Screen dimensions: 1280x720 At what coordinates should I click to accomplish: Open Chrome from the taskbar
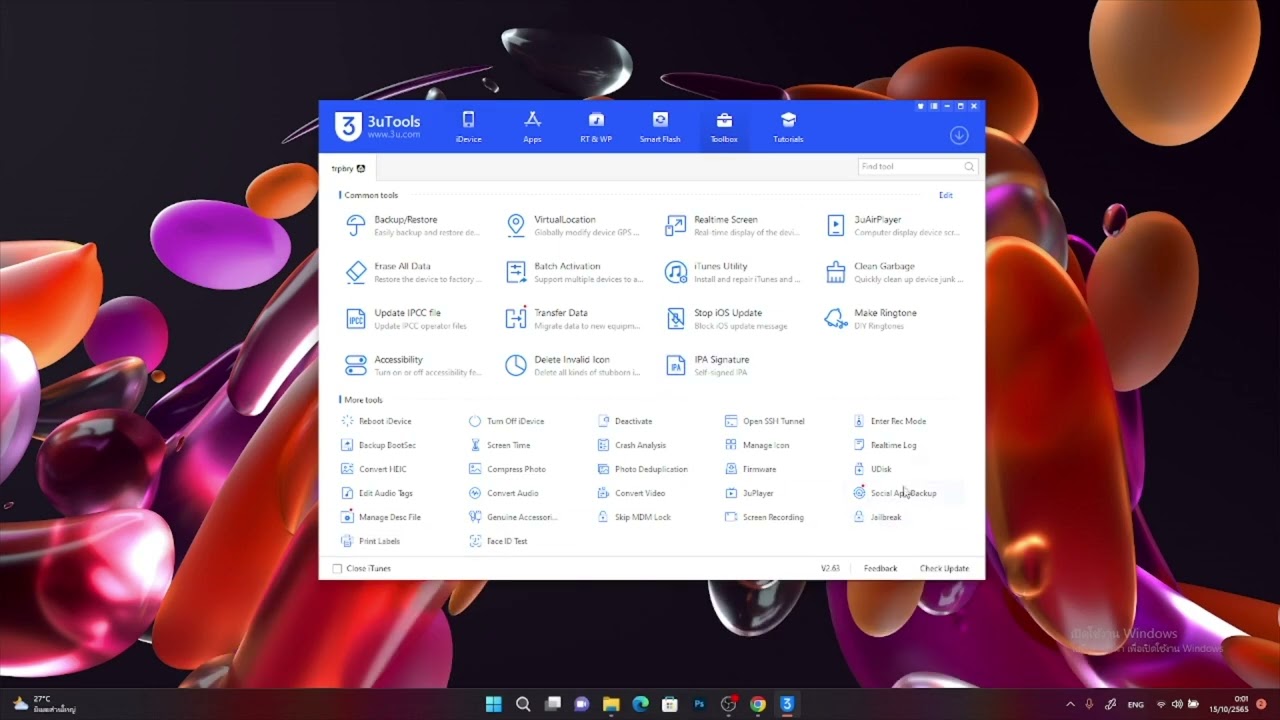[758, 704]
